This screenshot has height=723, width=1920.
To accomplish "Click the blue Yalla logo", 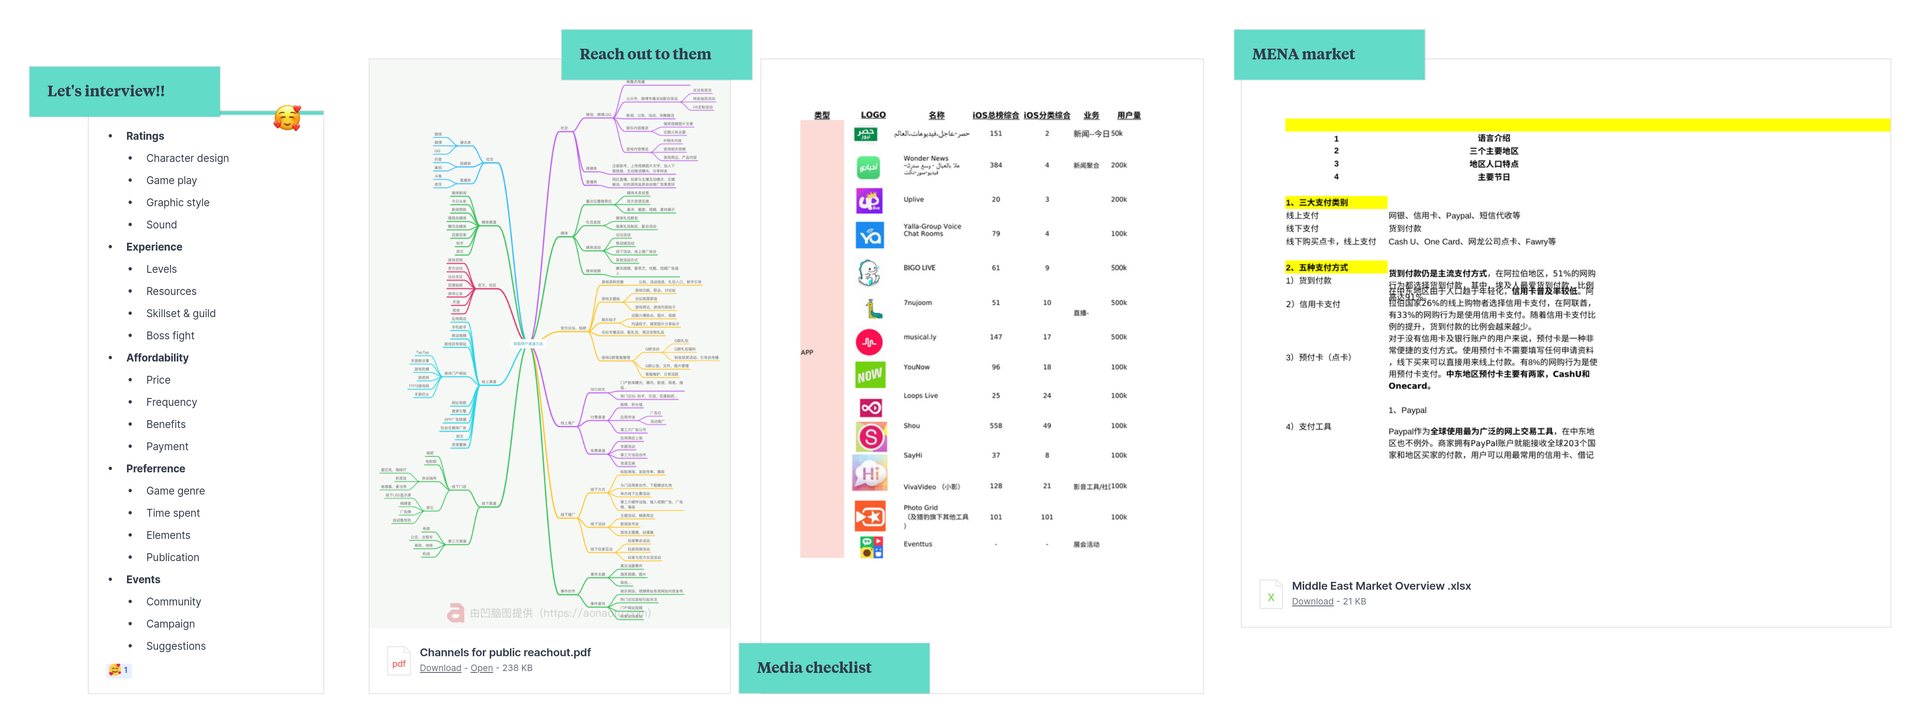I will click(869, 235).
